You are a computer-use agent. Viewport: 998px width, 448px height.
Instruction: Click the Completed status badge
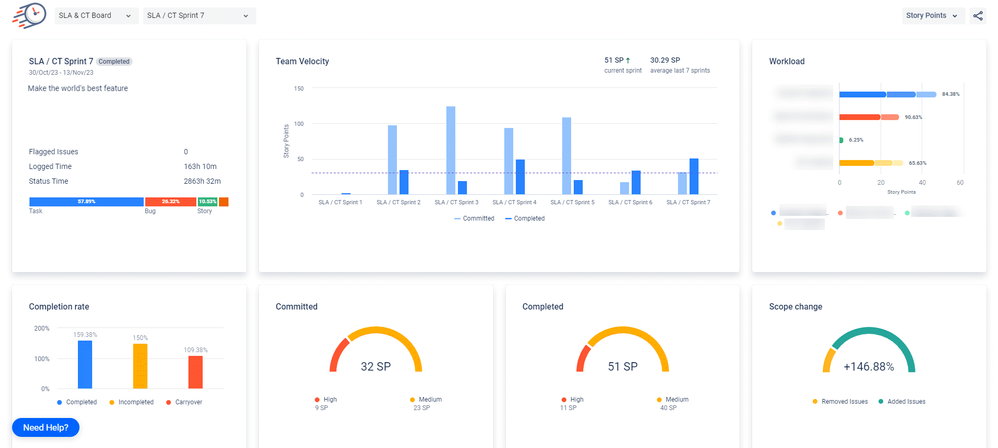pyautogui.click(x=114, y=61)
